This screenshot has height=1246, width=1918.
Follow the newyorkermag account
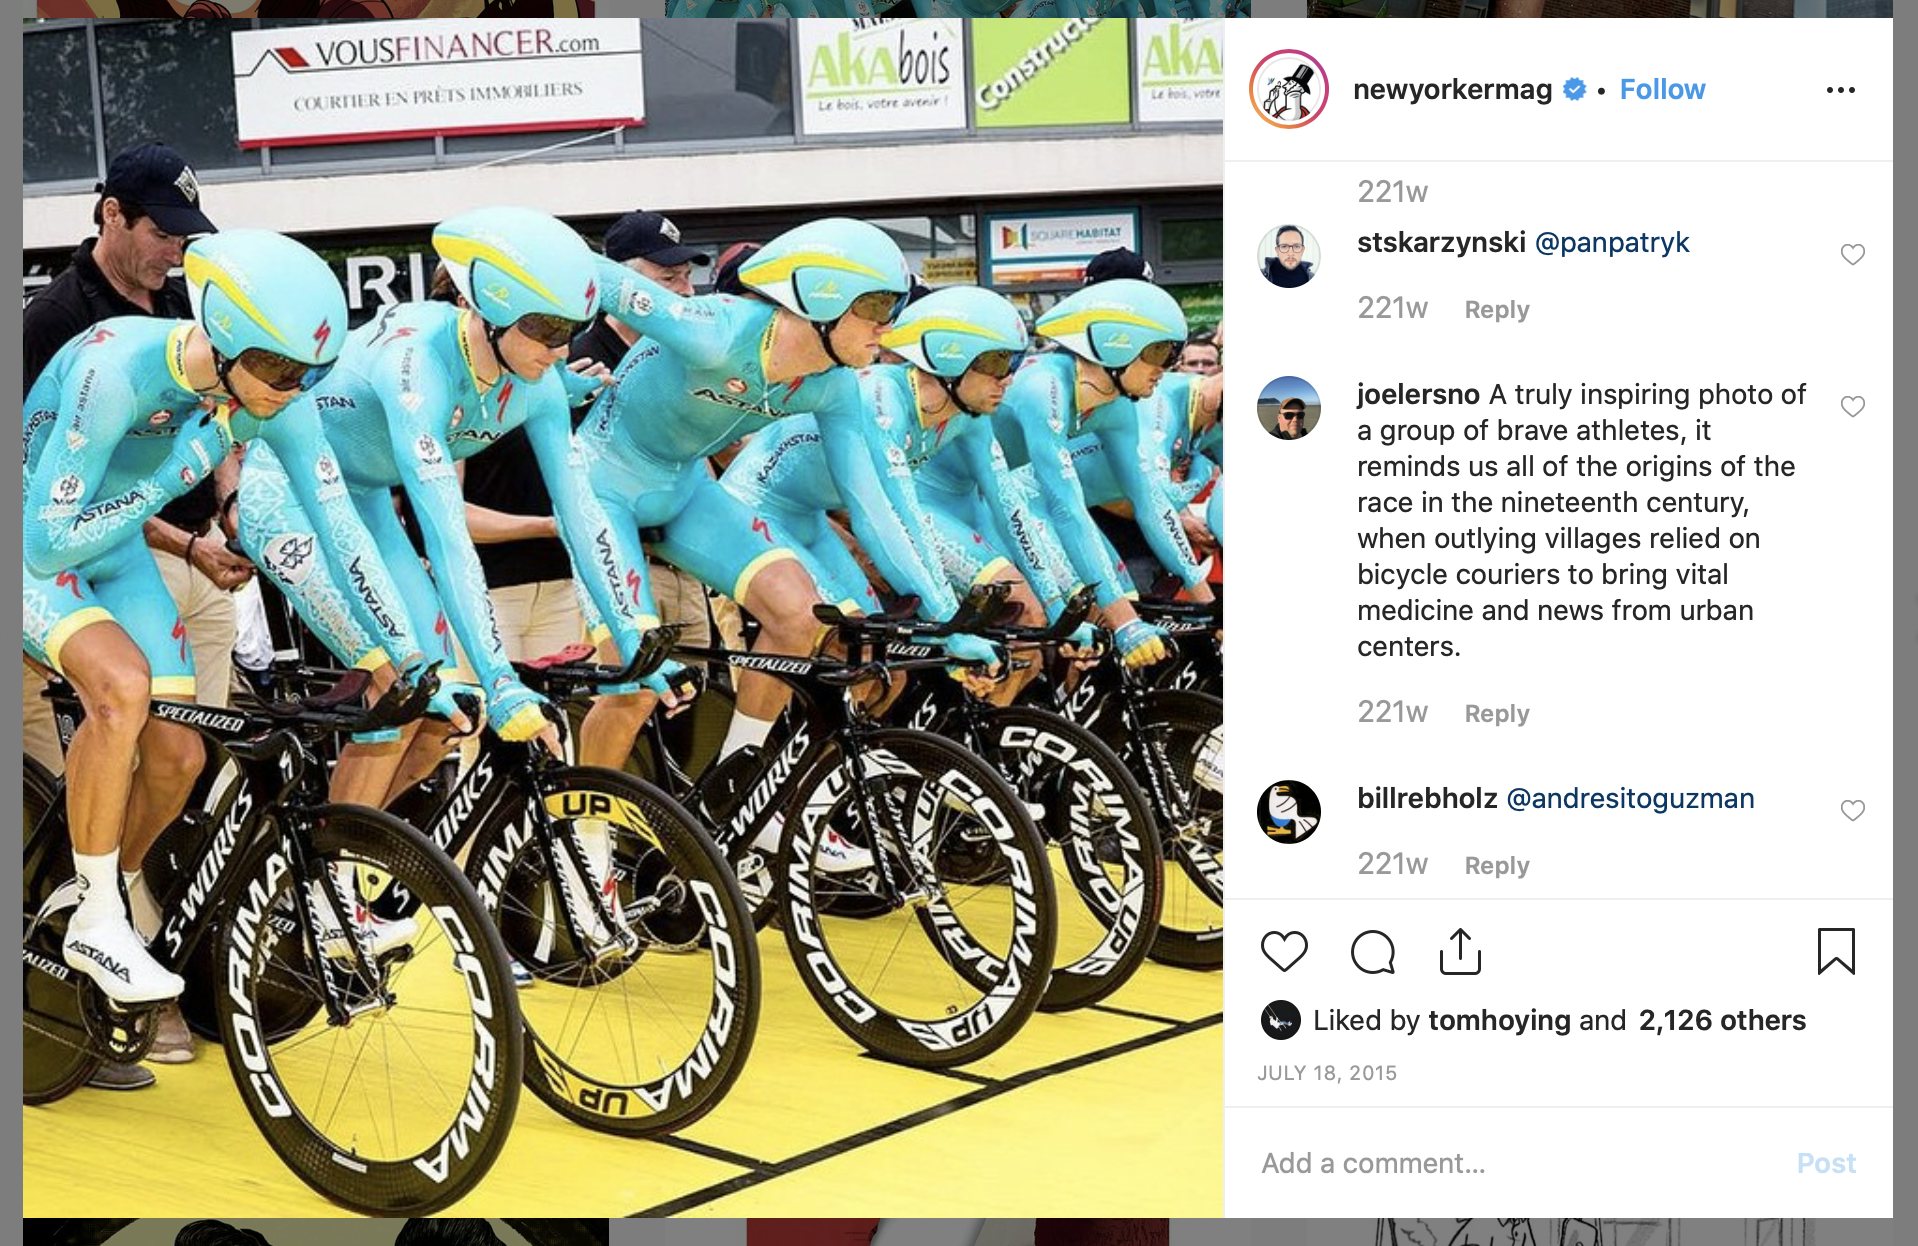[1662, 89]
